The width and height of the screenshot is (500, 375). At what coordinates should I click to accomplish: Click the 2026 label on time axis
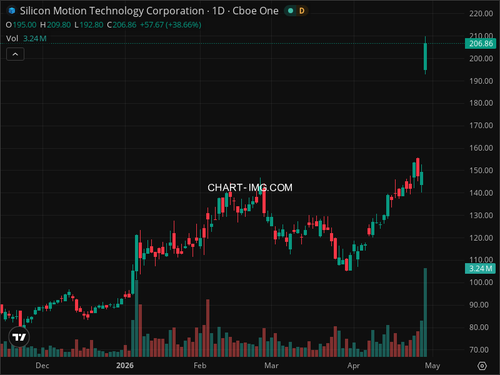[125, 366]
